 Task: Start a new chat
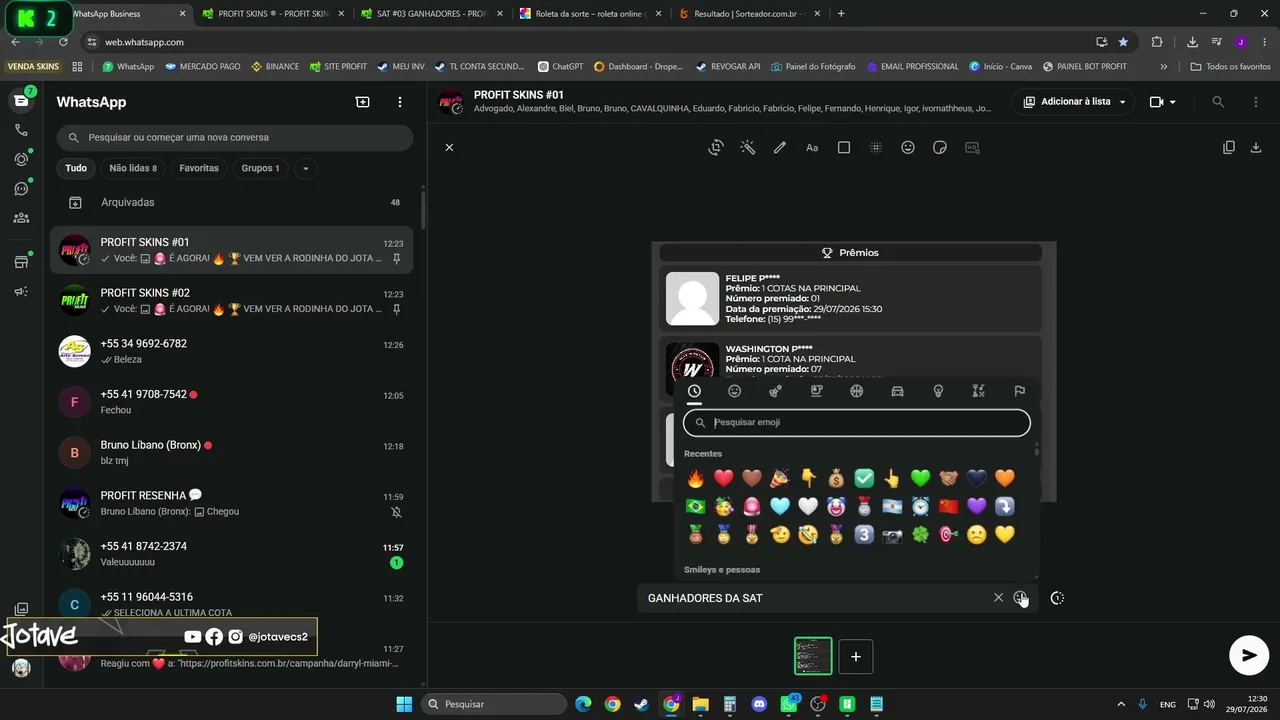[x=363, y=102]
